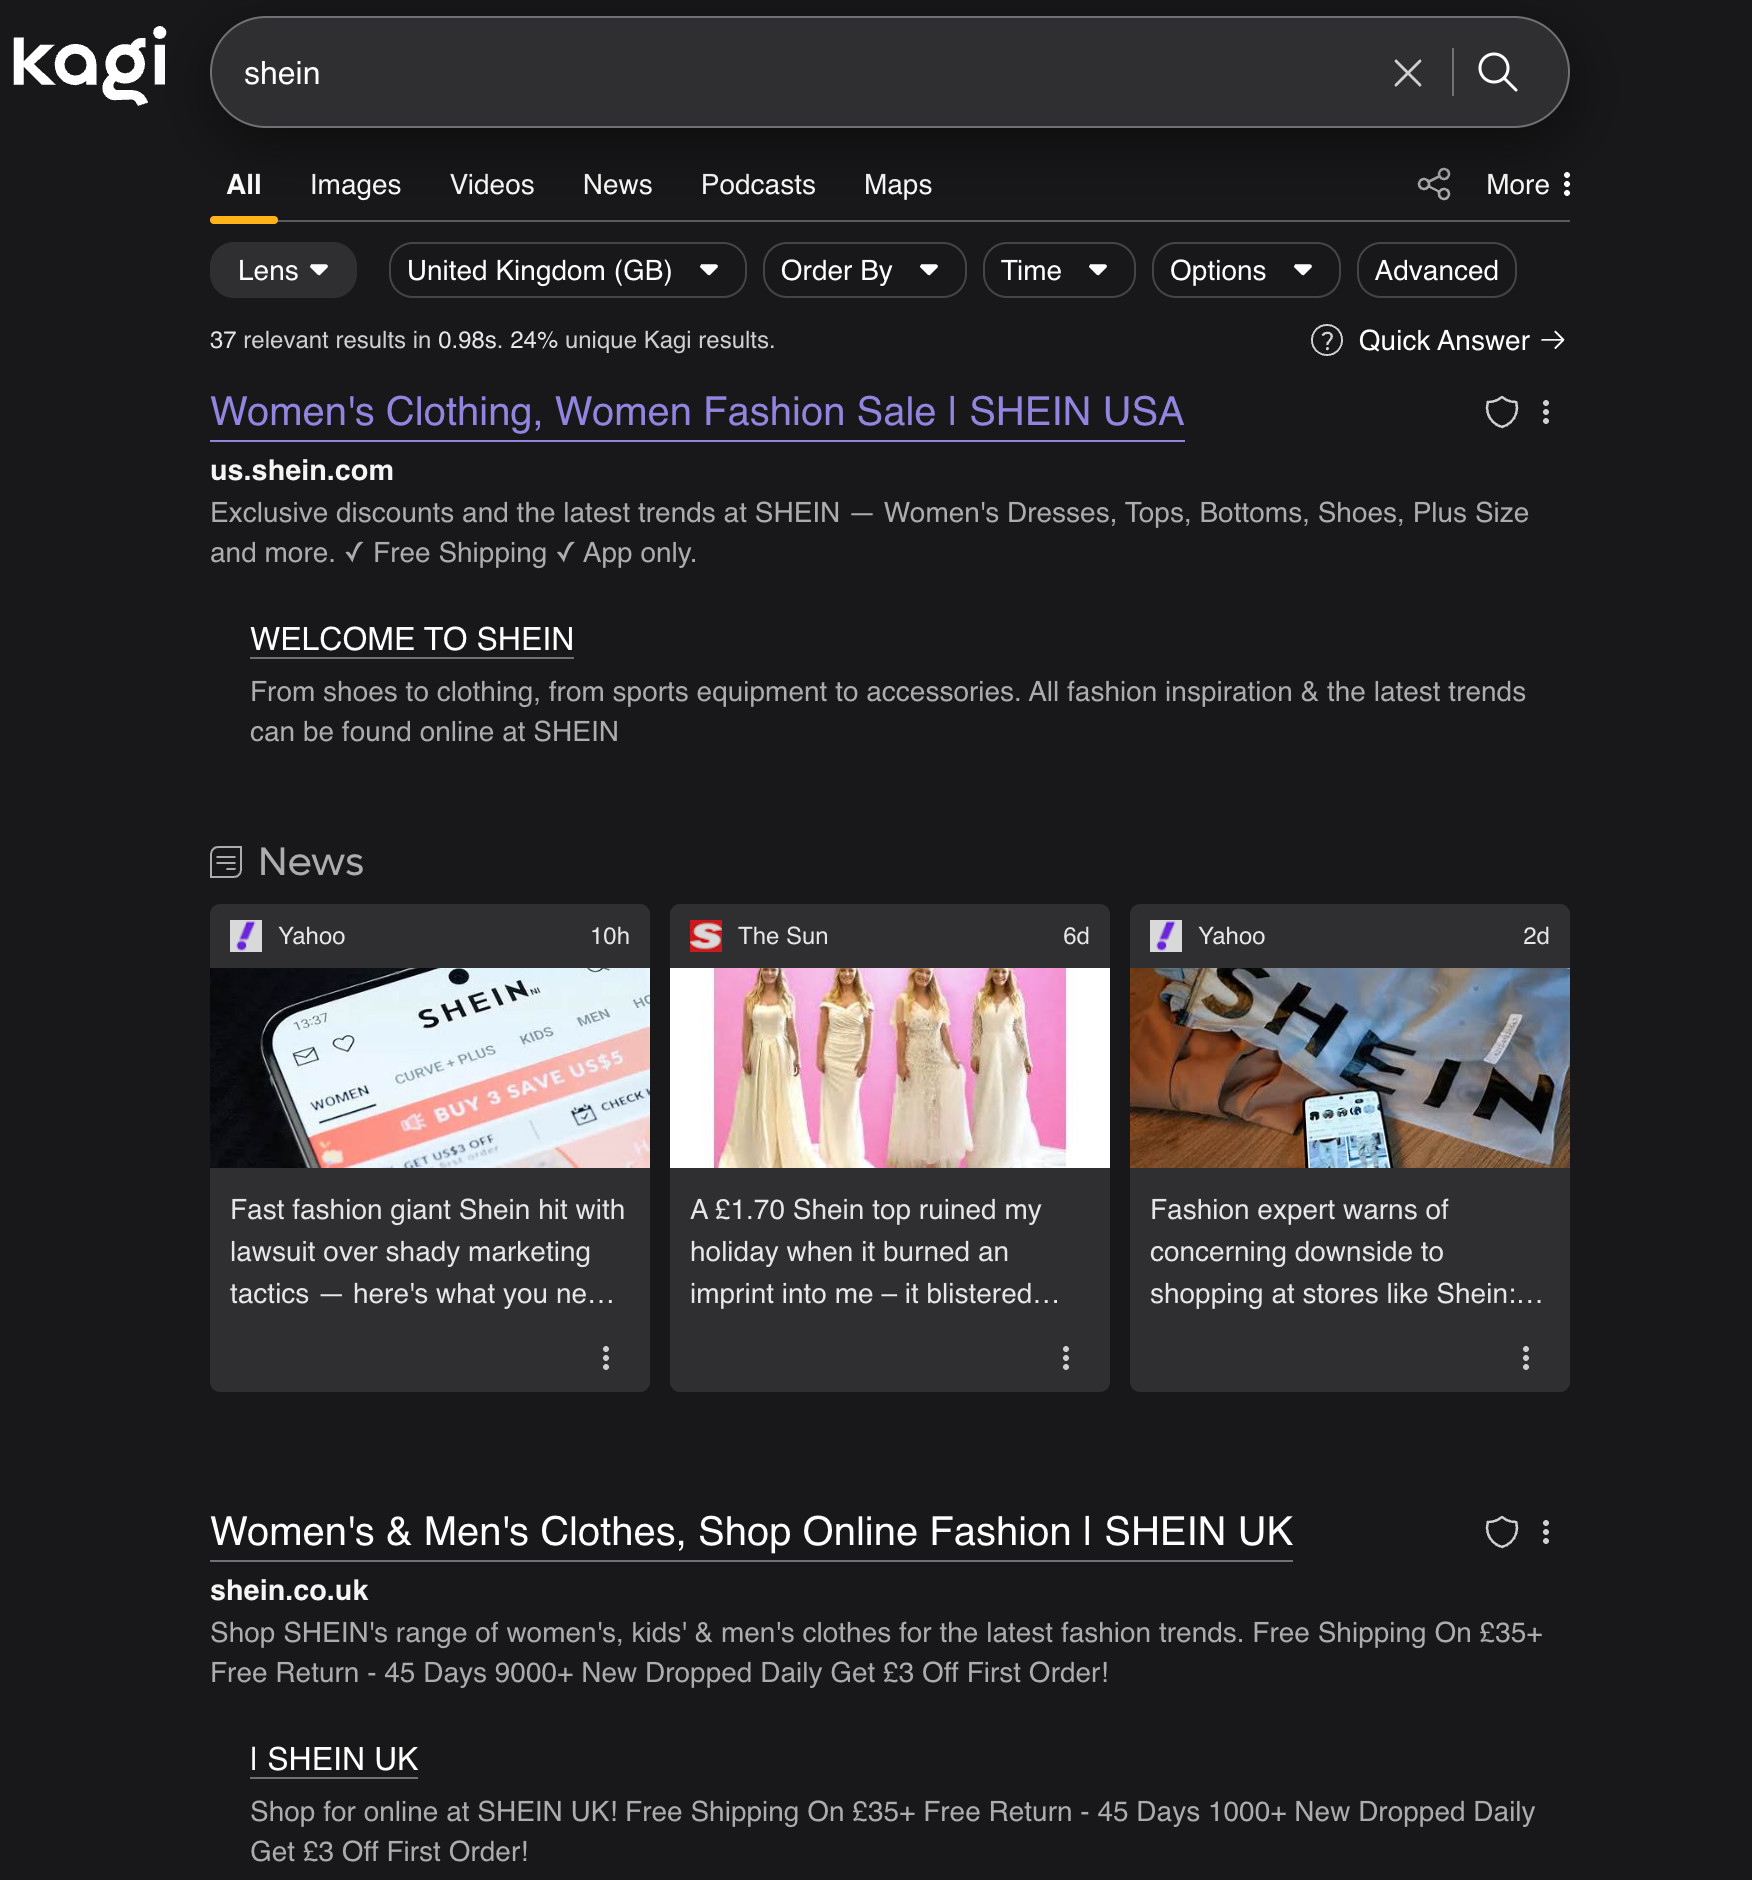Screen dimensions: 1752x1880
Task: Click the Advanced button
Action: tap(1435, 270)
